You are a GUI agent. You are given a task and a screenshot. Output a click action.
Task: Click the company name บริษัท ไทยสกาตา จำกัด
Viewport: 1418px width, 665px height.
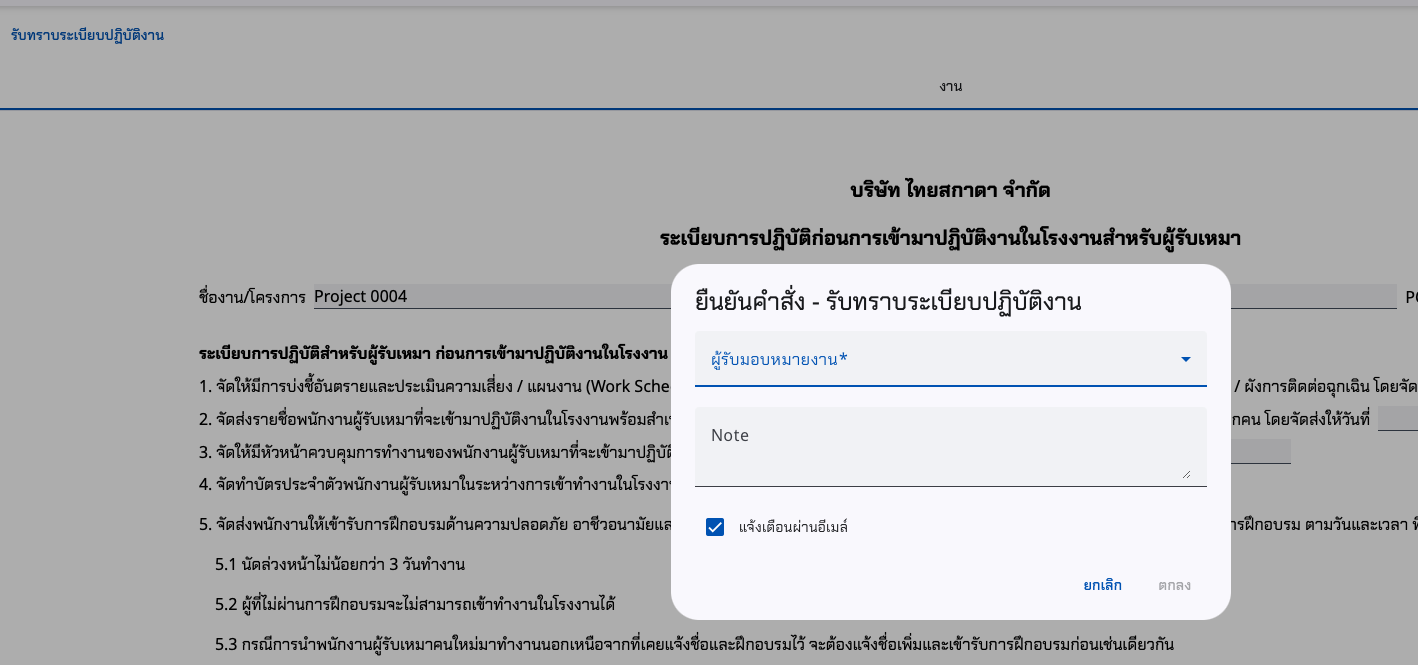pyautogui.click(x=950, y=189)
